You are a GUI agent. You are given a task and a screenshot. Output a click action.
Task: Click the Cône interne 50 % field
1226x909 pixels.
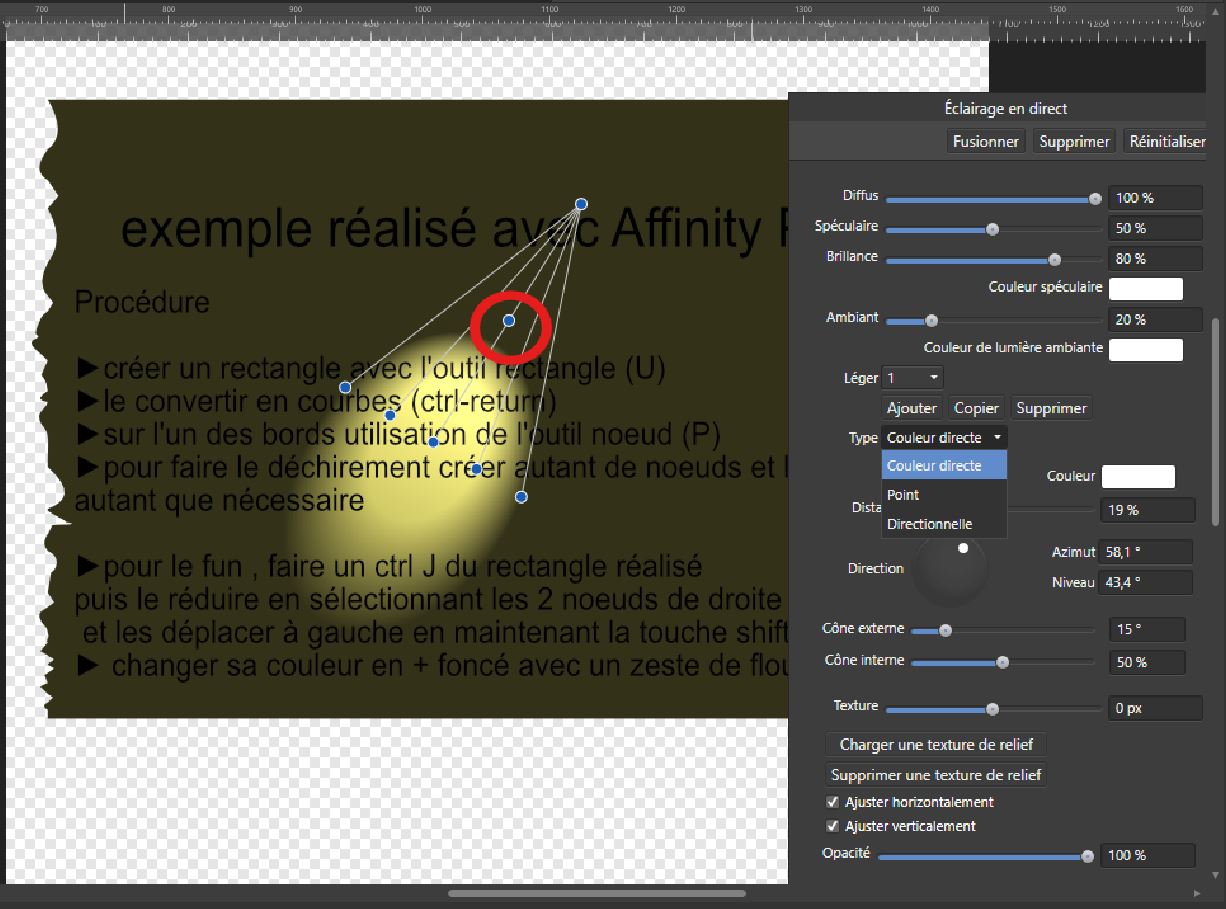tap(1147, 662)
